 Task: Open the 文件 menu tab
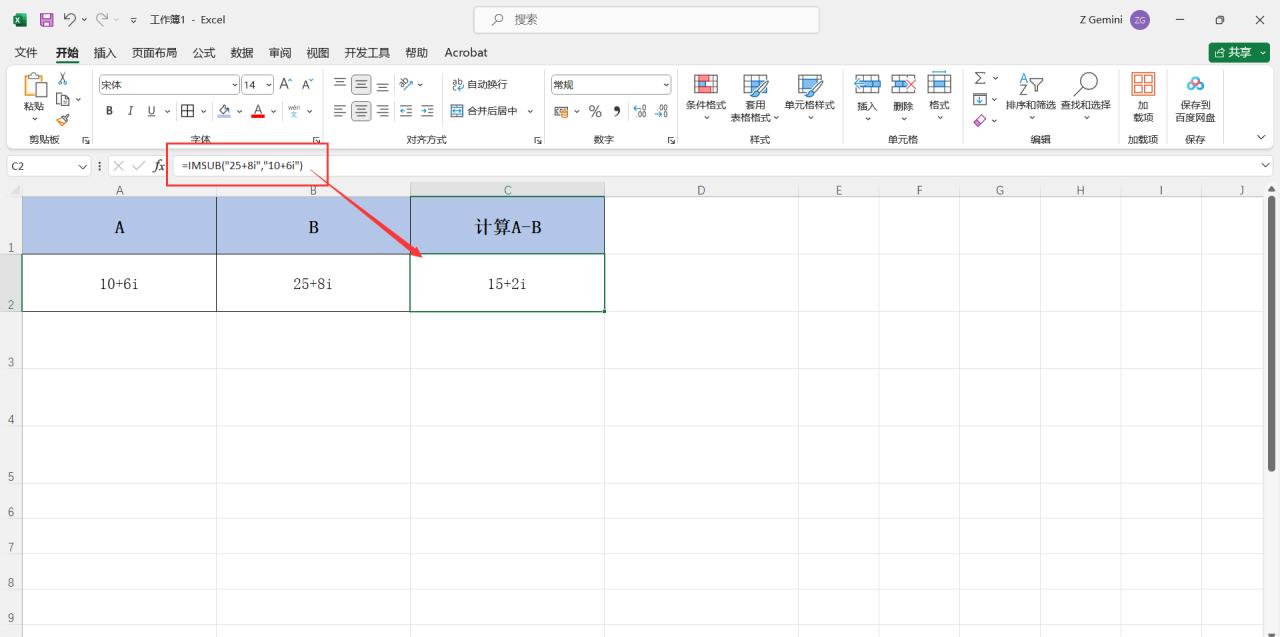26,53
